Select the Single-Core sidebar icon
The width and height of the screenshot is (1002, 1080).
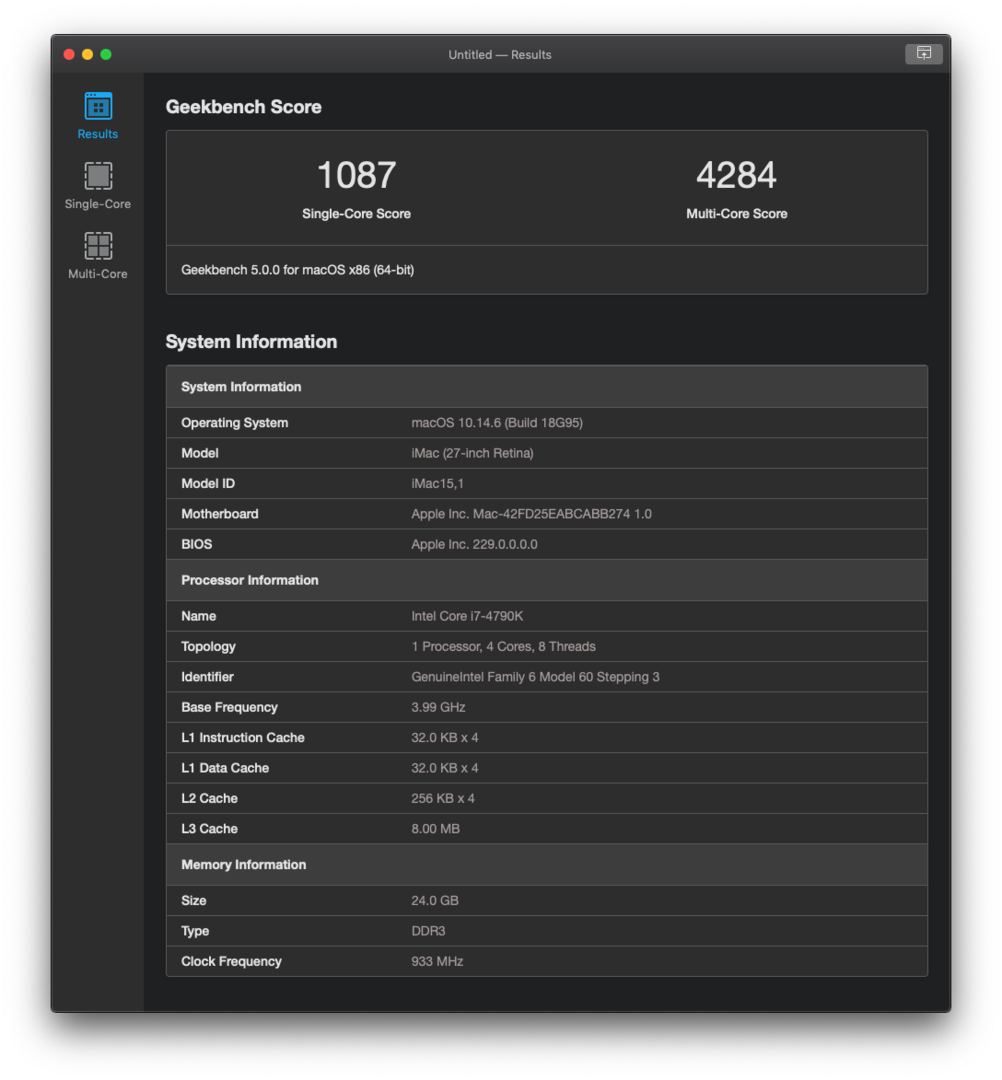pos(98,176)
